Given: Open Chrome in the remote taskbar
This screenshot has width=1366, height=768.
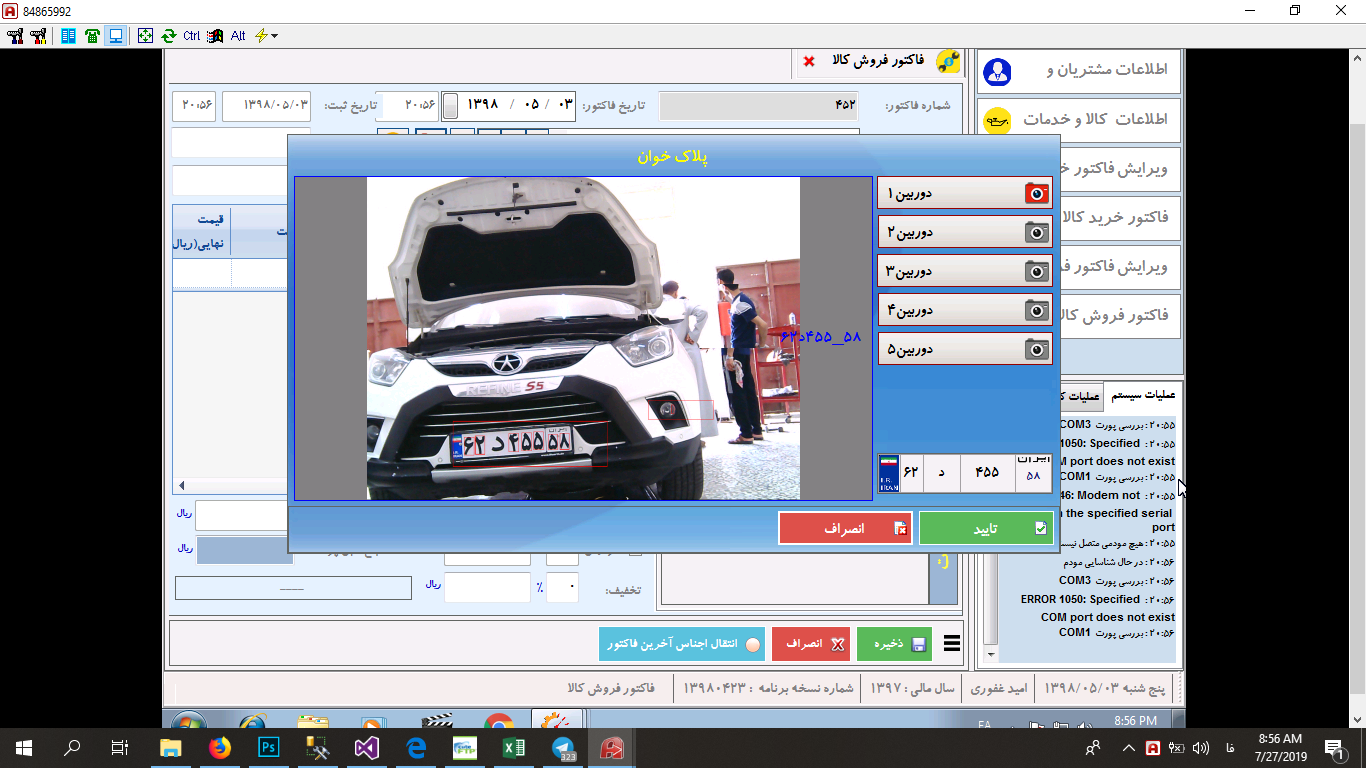Looking at the screenshot, I should click(499, 720).
